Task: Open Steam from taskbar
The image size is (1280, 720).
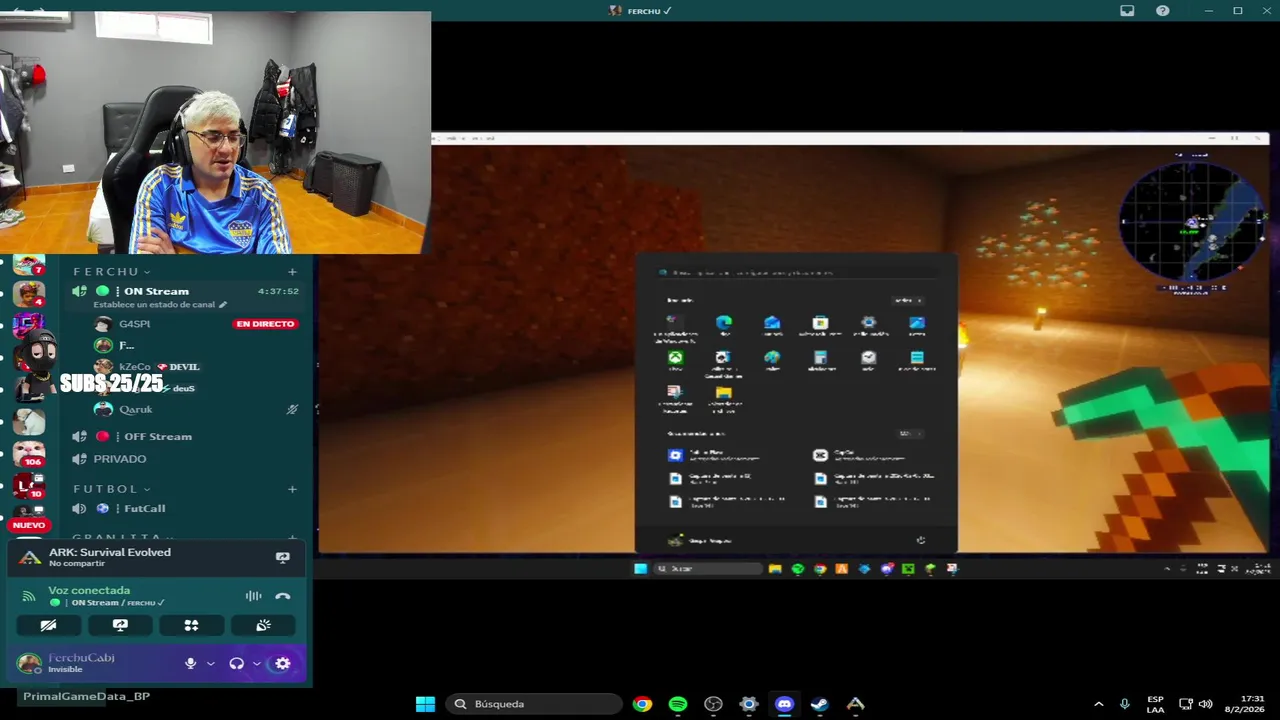Action: click(x=820, y=704)
